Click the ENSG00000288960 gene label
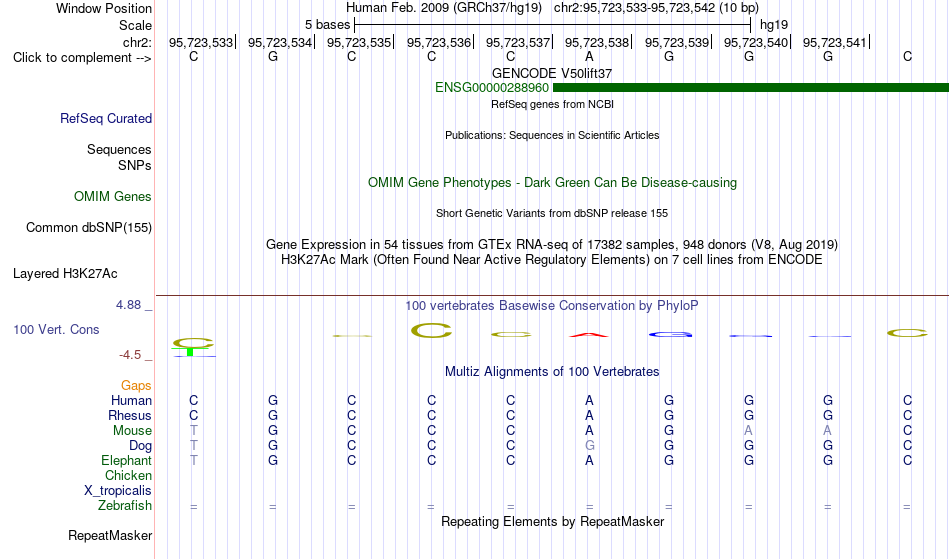Screen dimensions: 950x559 [492, 88]
